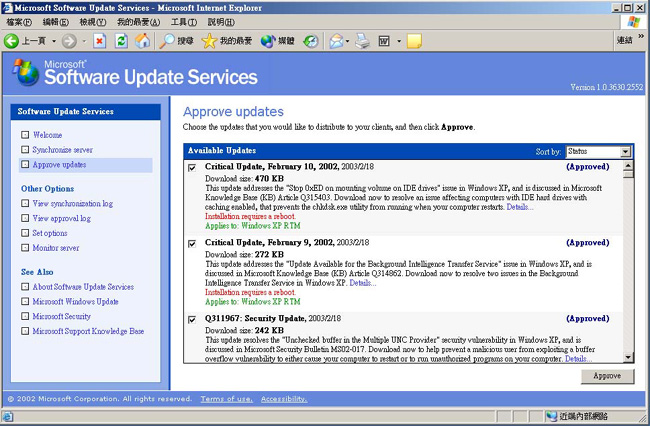Click the Back arrow toolbar icon
The width and height of the screenshot is (650, 426).
coord(11,41)
